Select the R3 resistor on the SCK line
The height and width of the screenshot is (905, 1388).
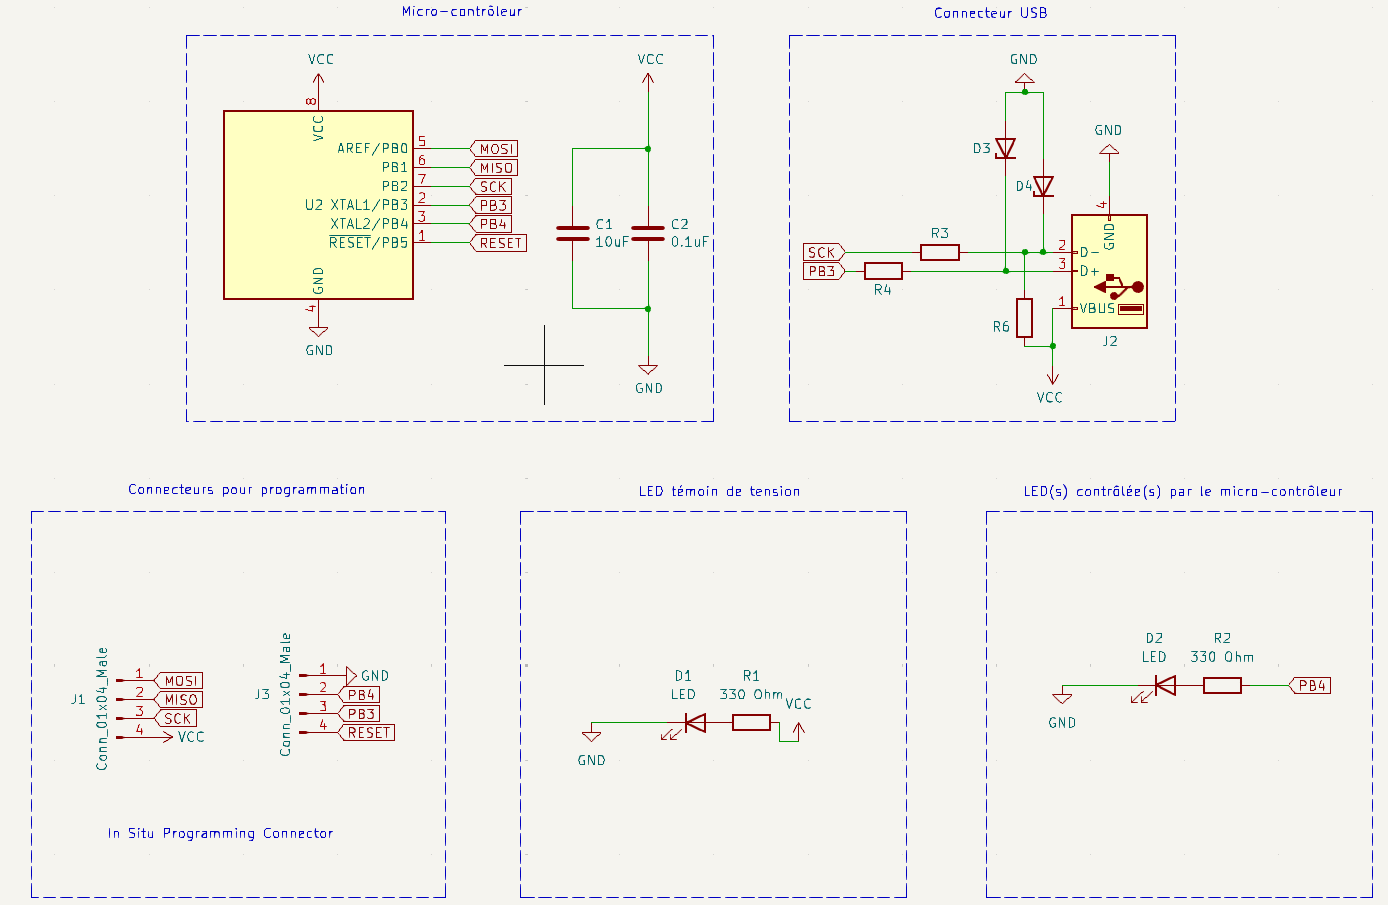click(x=939, y=253)
